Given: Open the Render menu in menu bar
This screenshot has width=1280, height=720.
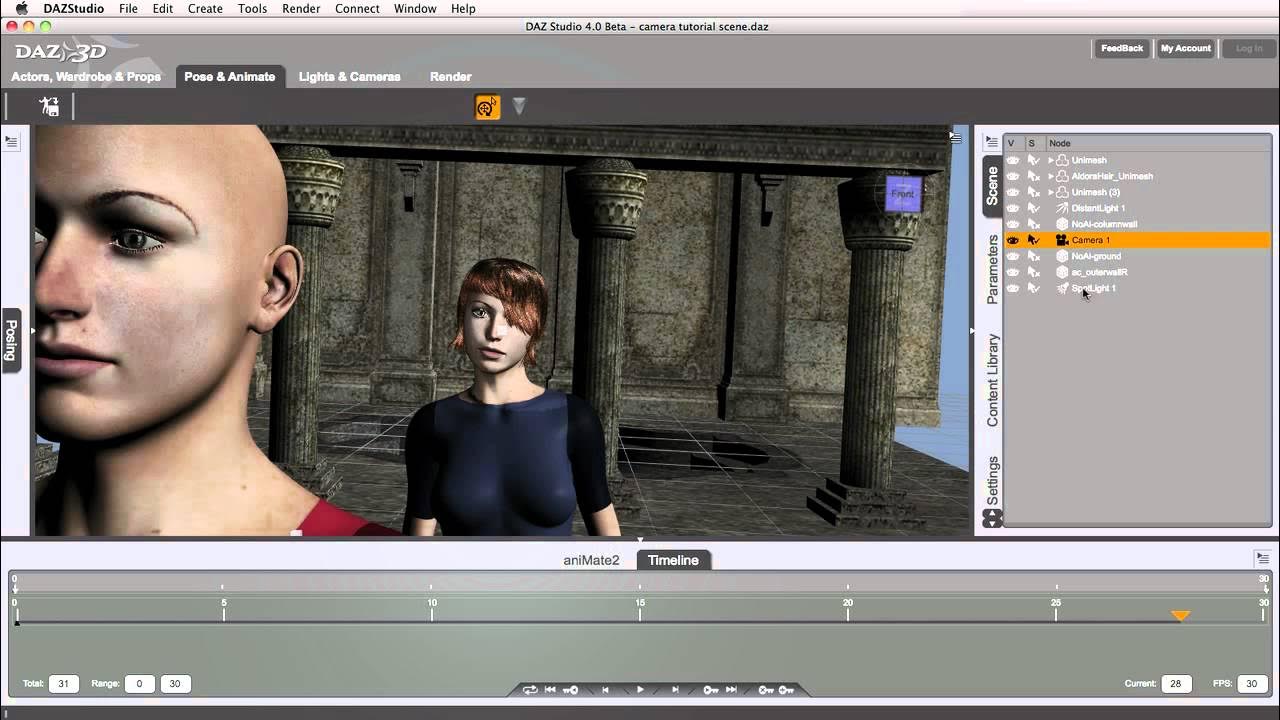Looking at the screenshot, I should coord(301,8).
